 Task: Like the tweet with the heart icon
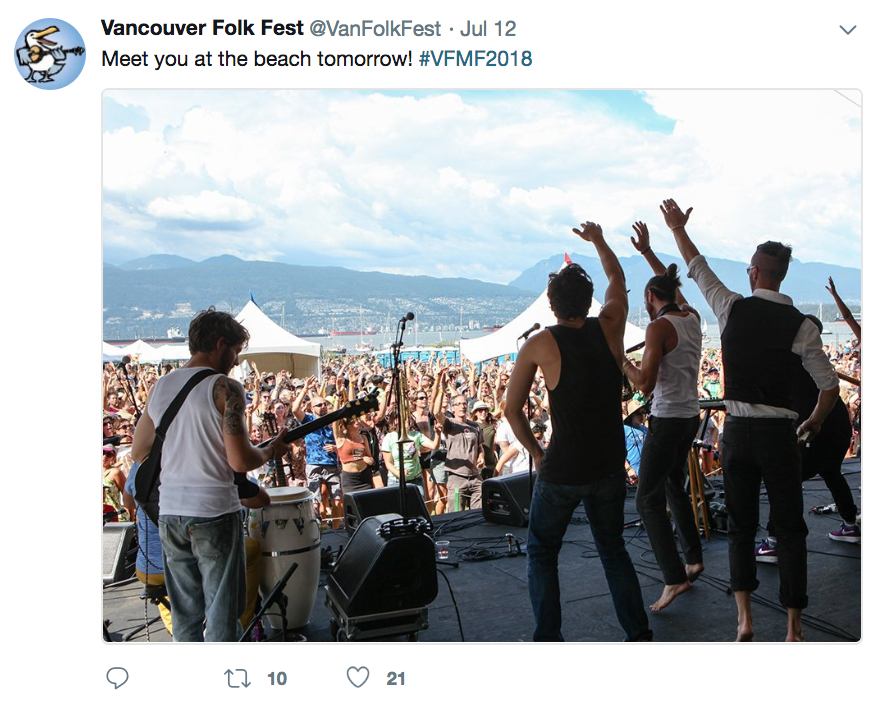tap(358, 678)
